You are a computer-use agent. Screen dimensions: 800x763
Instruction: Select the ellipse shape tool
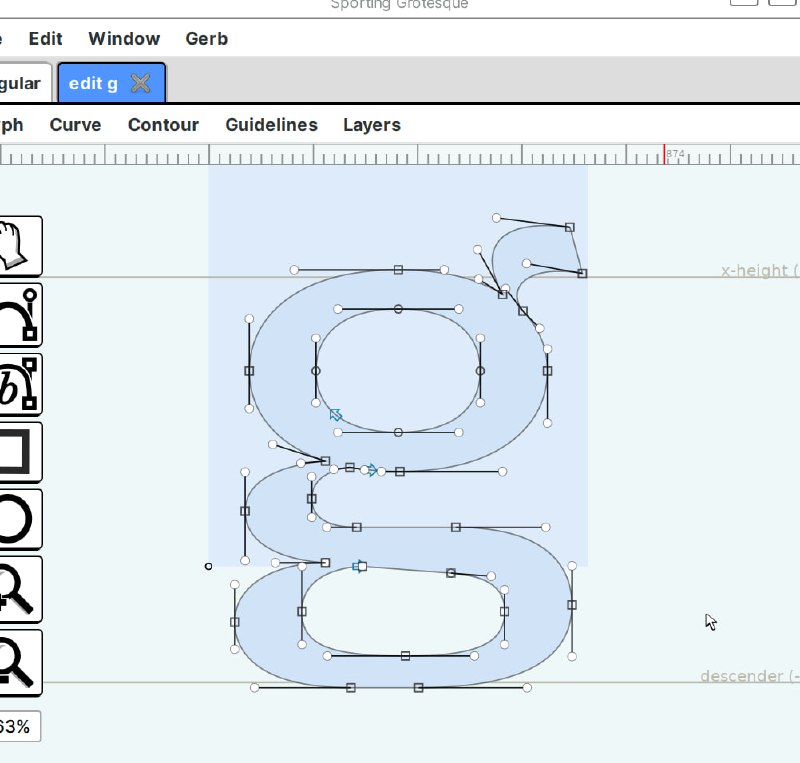pyautogui.click(x=17, y=519)
